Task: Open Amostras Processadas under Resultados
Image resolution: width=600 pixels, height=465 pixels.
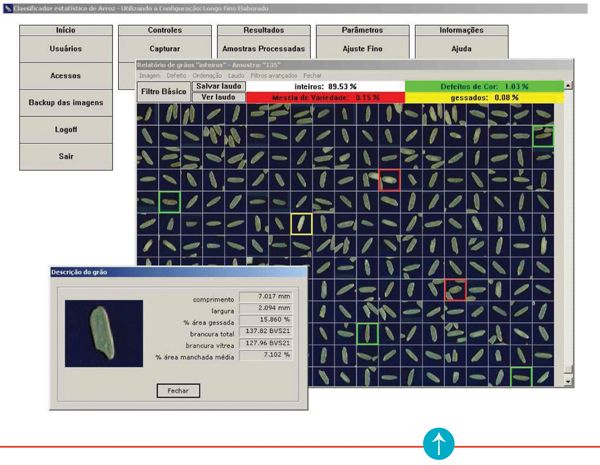Action: tap(263, 48)
